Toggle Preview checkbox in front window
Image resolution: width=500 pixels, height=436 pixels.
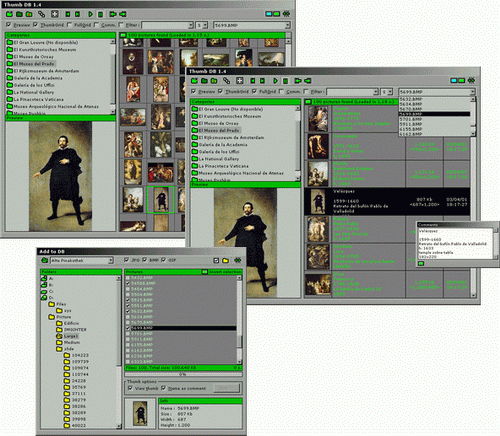[193, 91]
